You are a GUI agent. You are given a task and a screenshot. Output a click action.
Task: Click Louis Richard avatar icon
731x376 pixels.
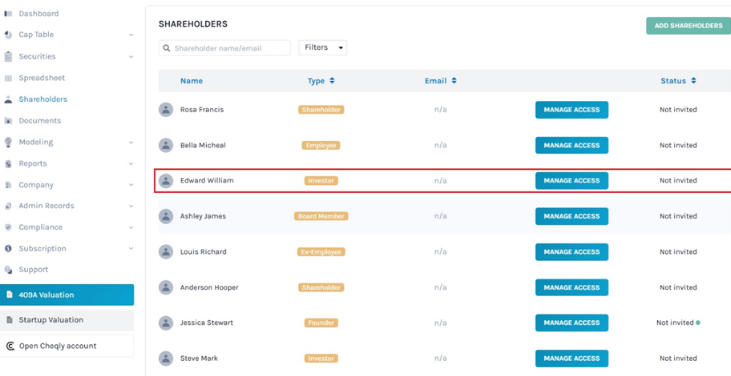point(166,252)
